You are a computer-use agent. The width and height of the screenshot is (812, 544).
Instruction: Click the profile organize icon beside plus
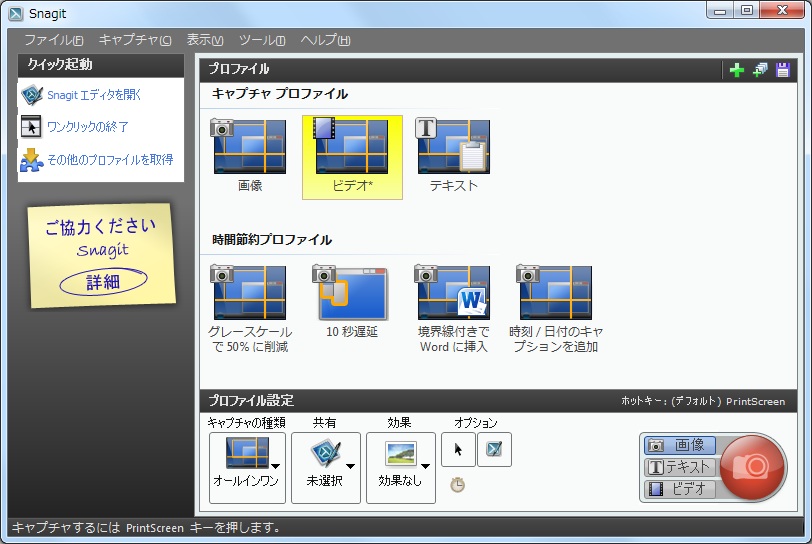pyautogui.click(x=760, y=70)
